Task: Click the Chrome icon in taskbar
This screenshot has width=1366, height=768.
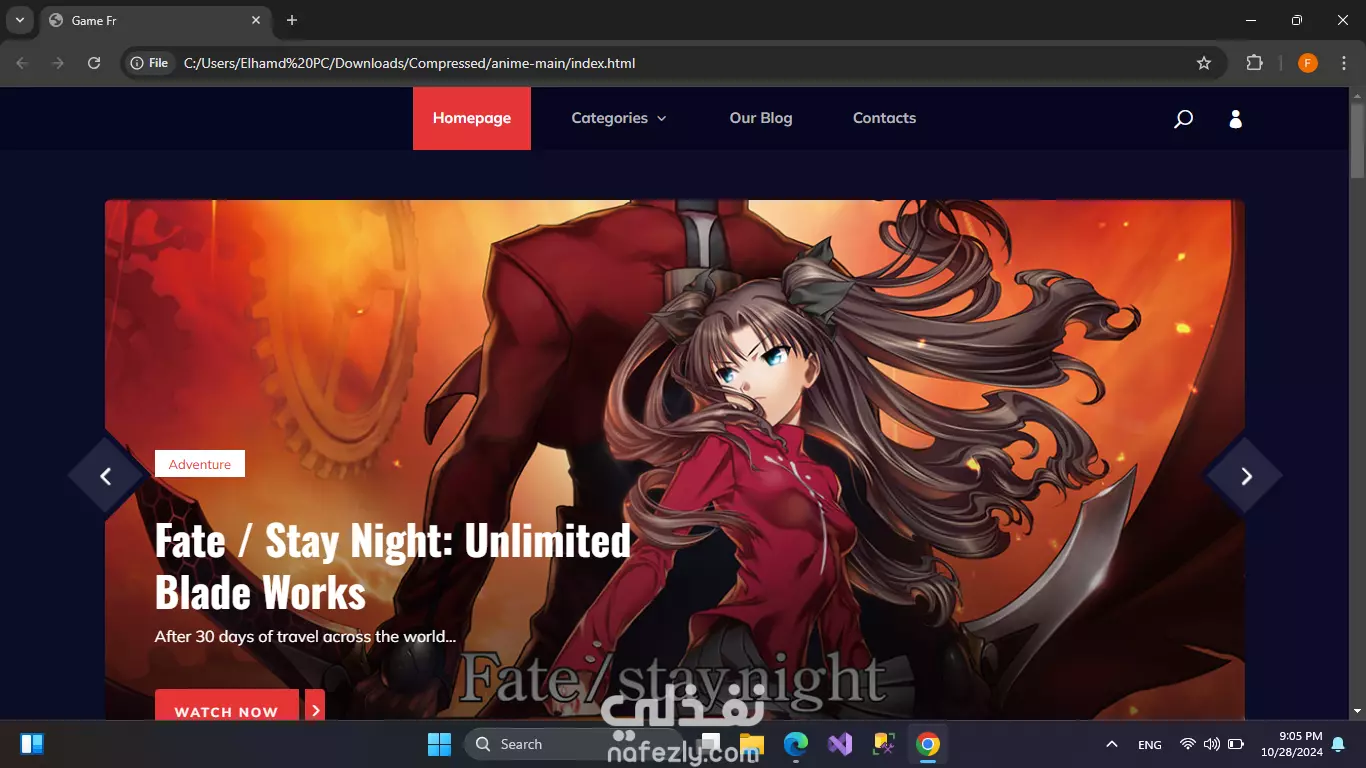Action: coord(928,744)
